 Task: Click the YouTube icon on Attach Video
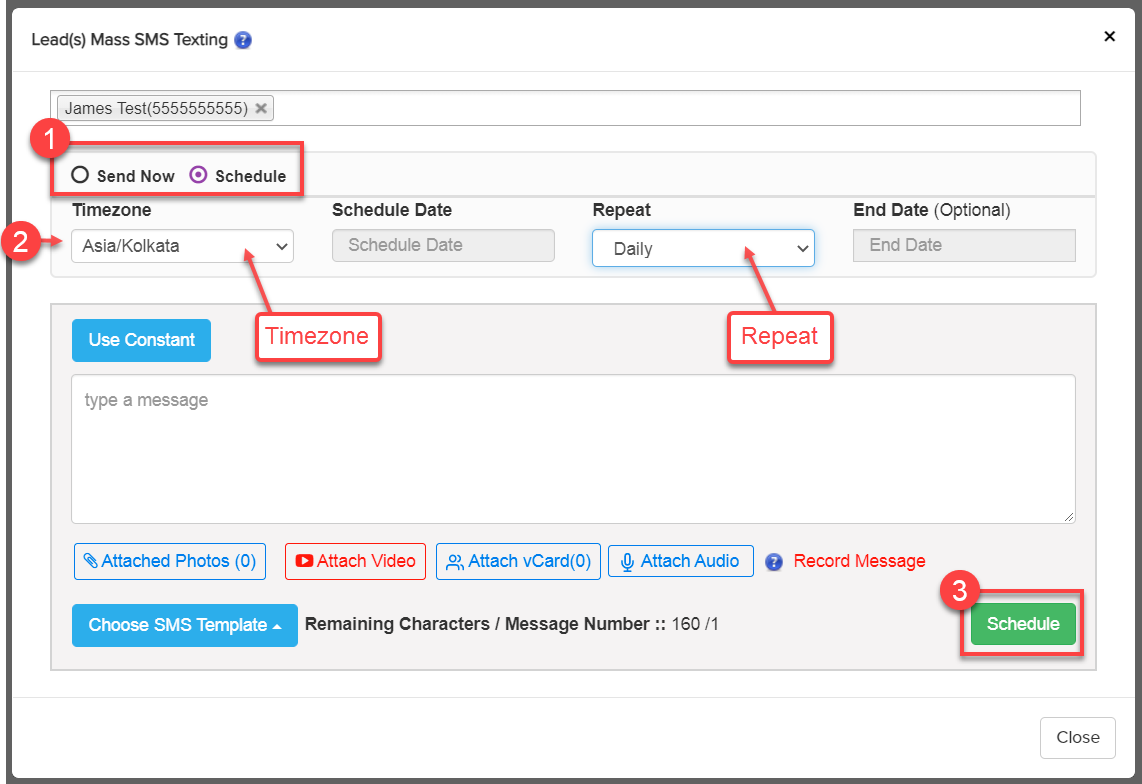pos(304,562)
